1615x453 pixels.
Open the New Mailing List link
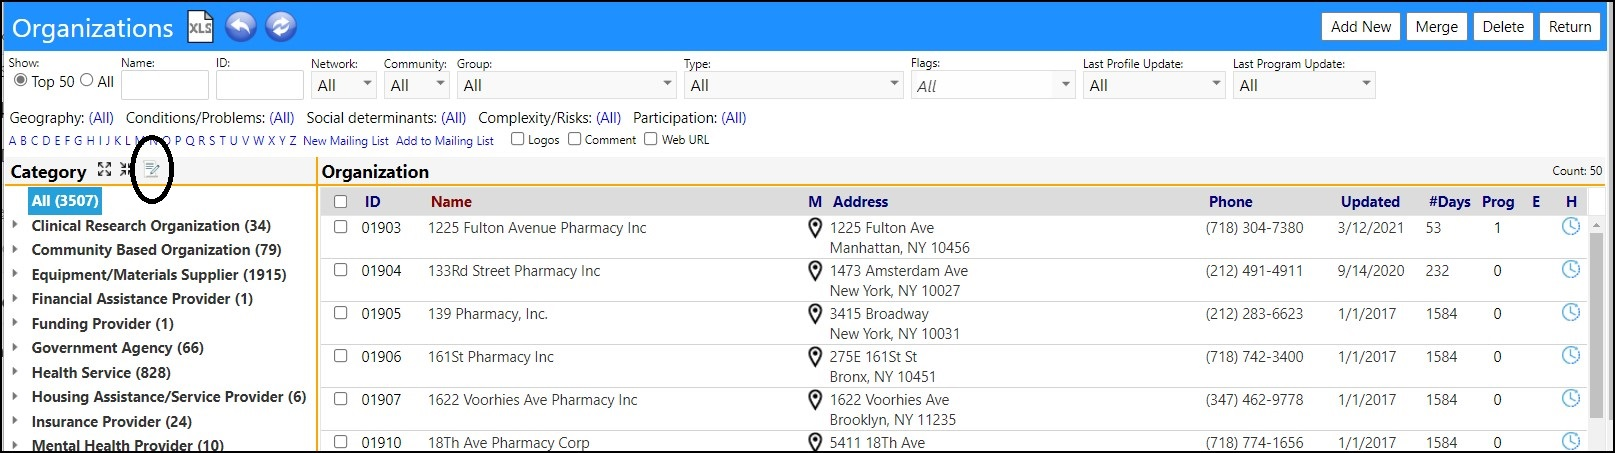click(346, 141)
